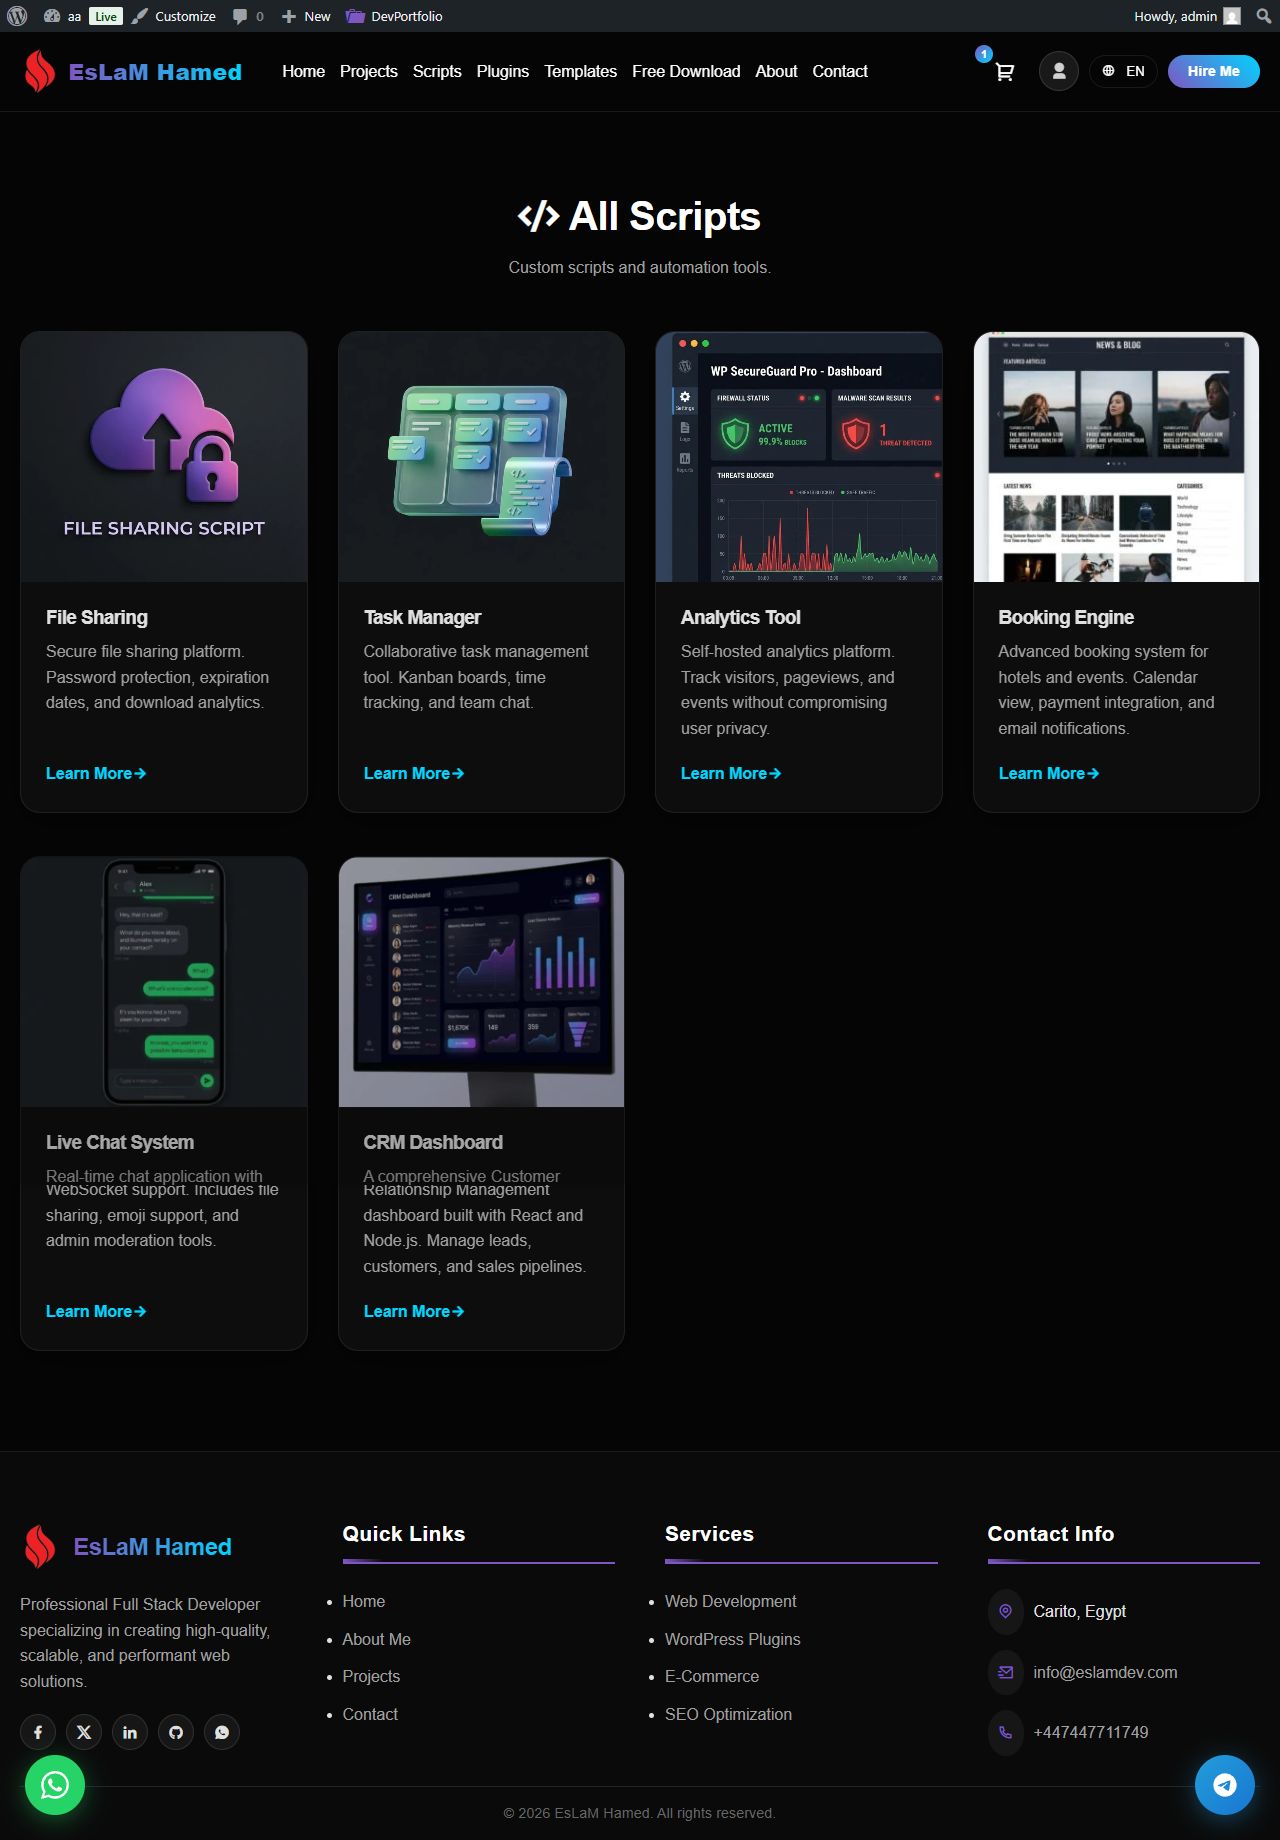
Task: Click the dashboard gauge icon beside 'aa'
Action: point(52,16)
